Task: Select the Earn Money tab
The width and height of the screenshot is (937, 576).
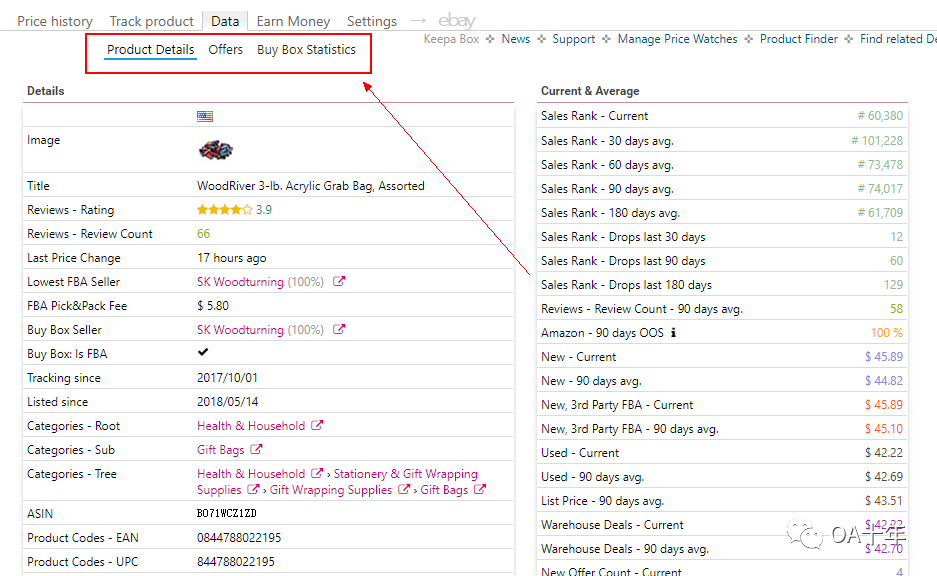Action: click(291, 21)
